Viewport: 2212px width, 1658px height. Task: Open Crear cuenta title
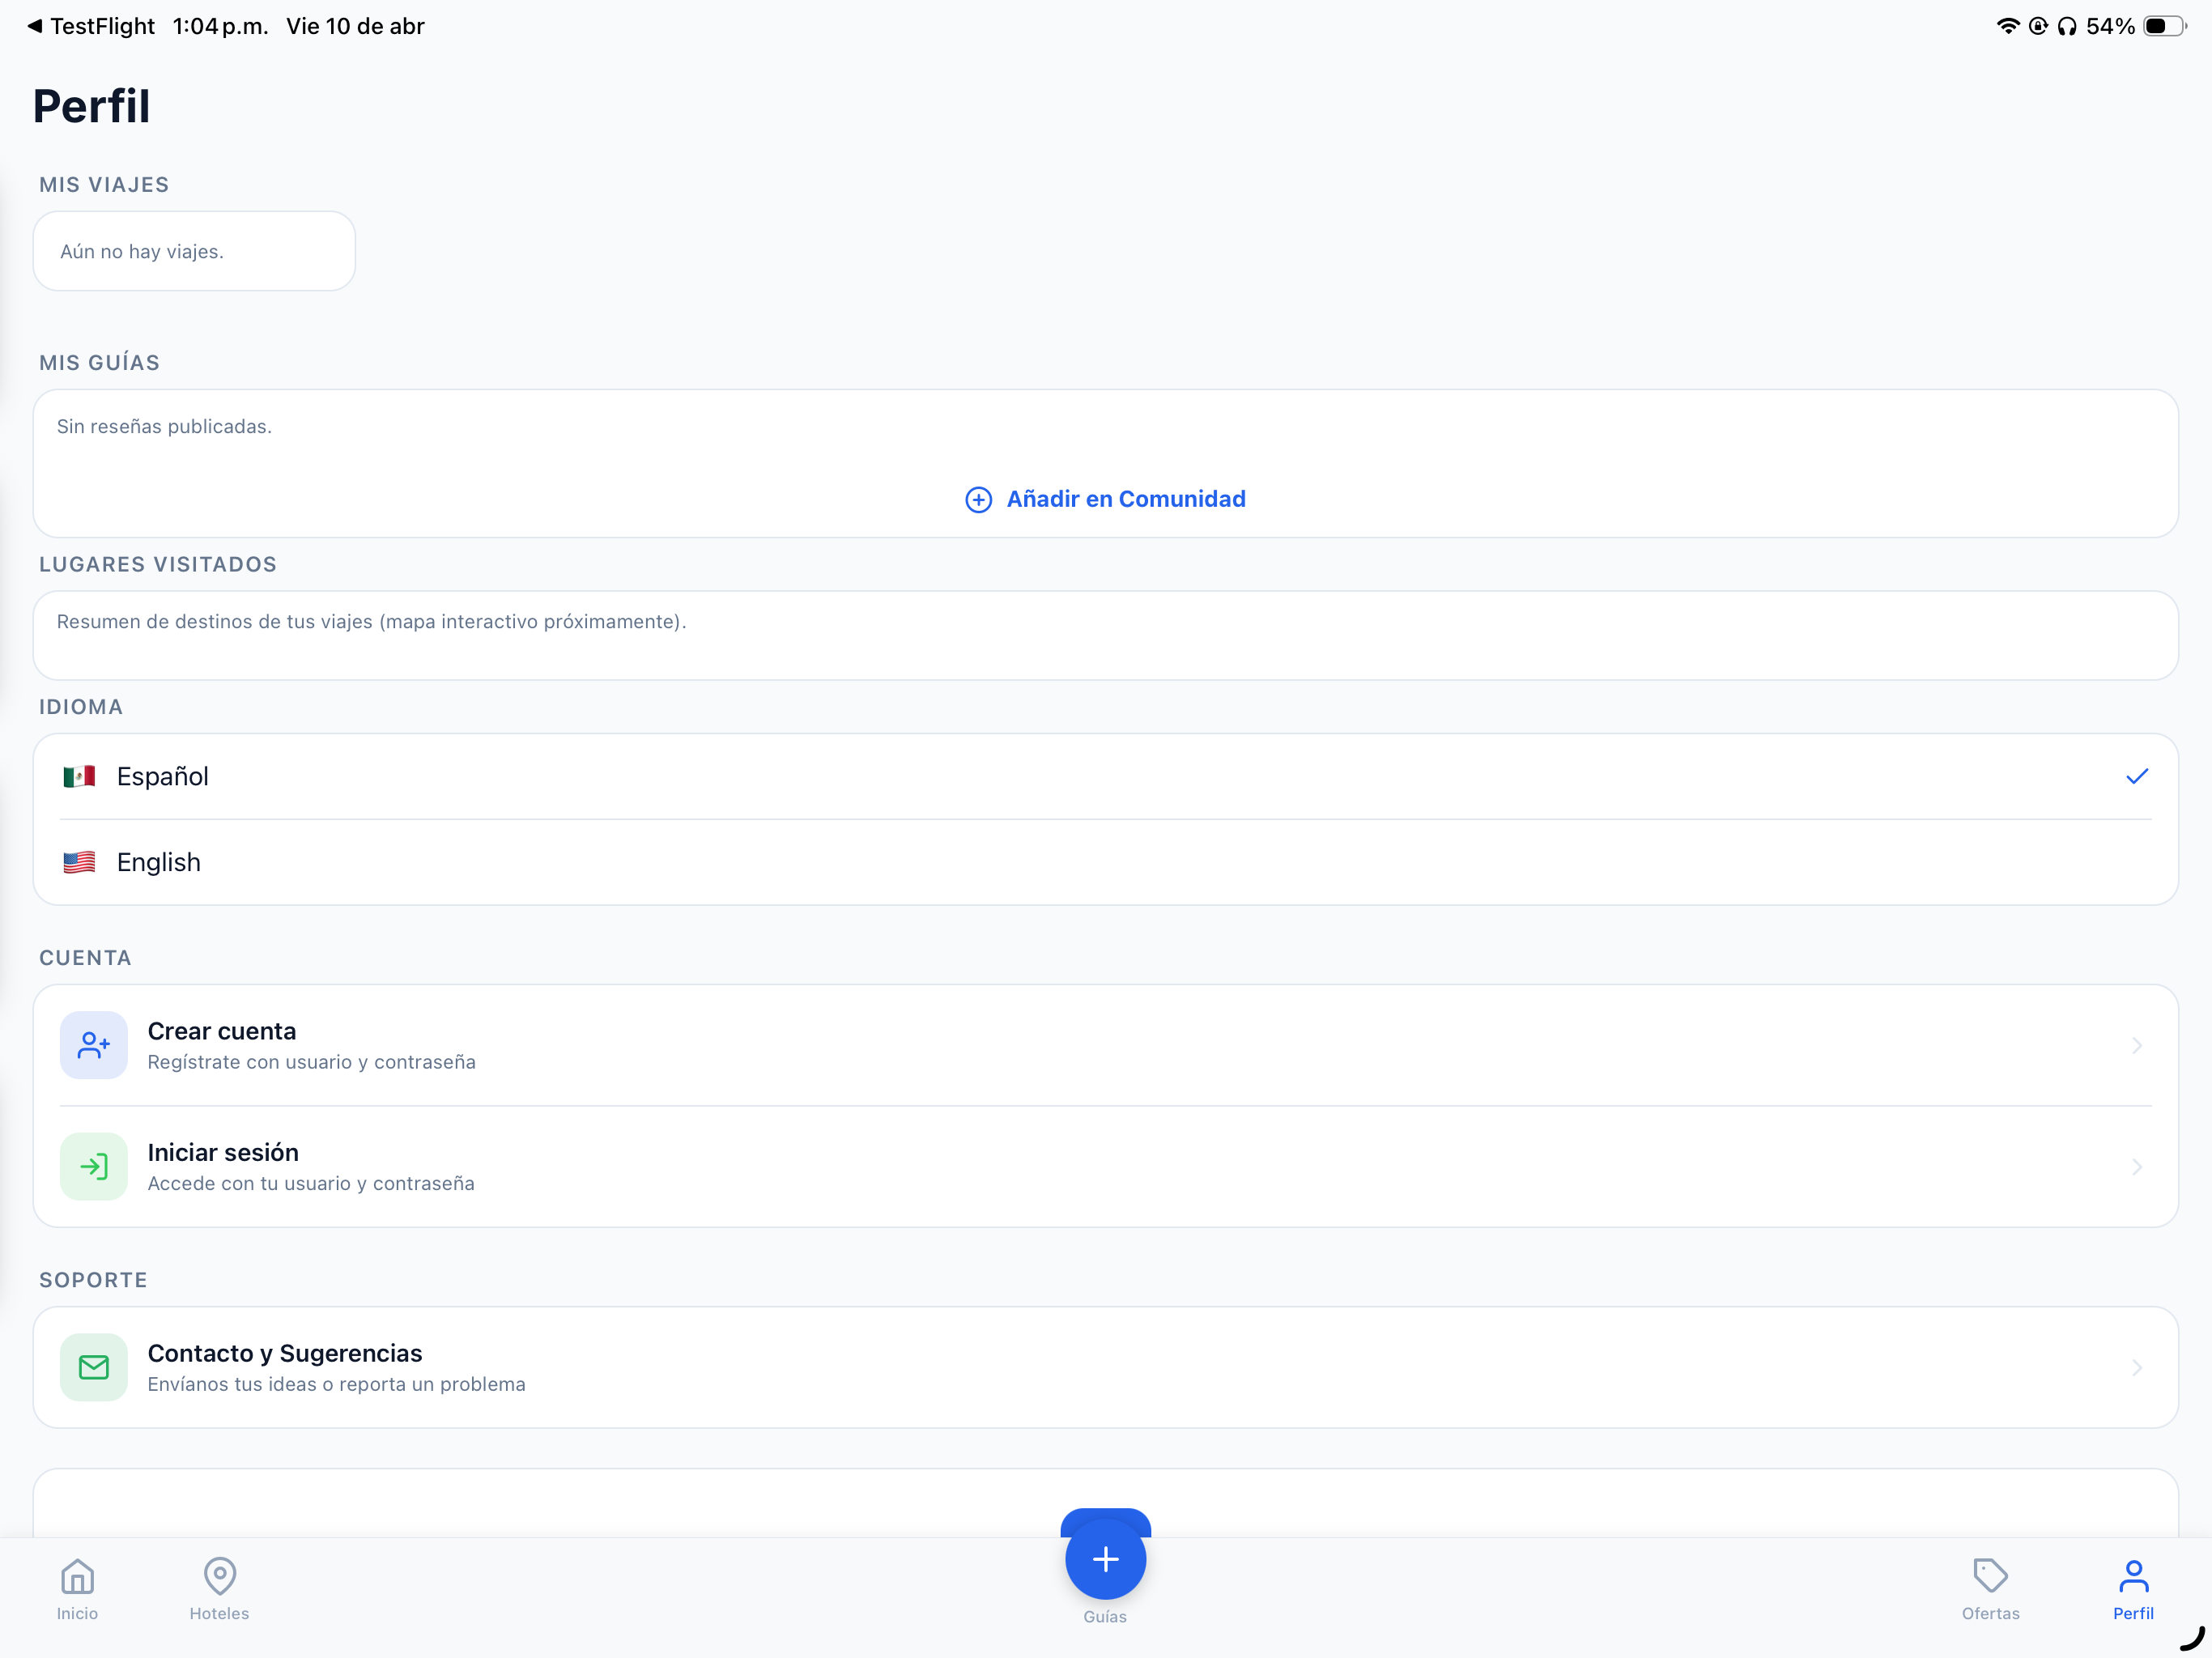coord(222,1031)
